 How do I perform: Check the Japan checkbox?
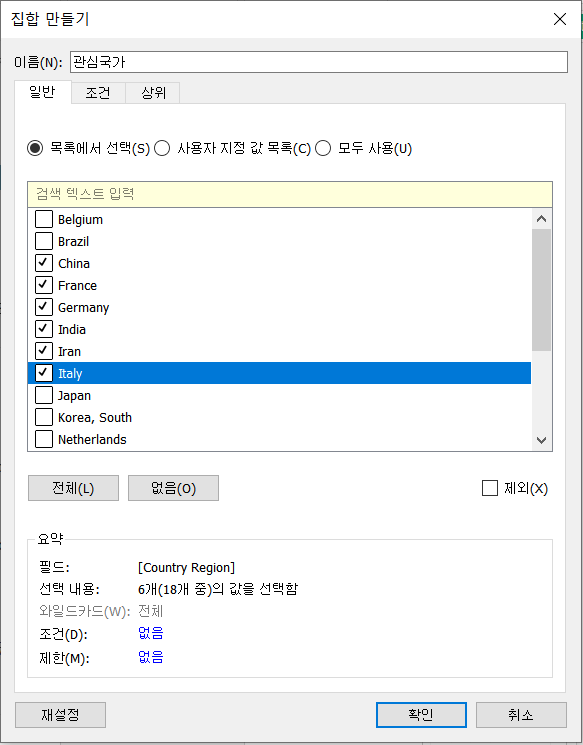point(44,395)
